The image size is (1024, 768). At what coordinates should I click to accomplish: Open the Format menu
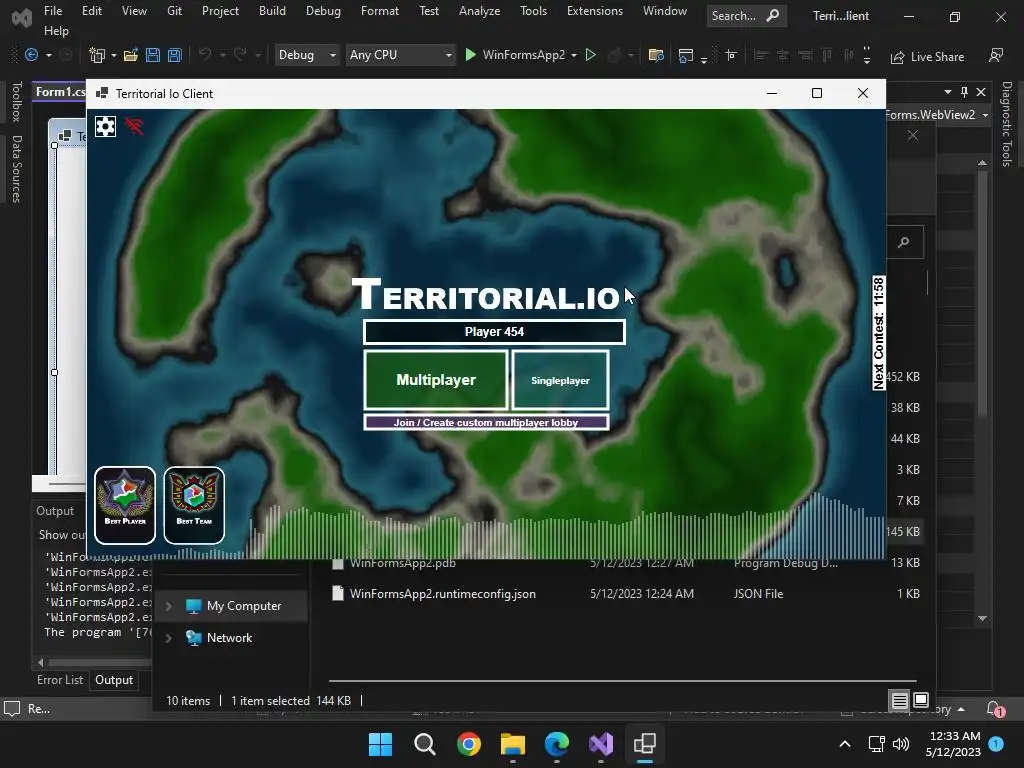tap(379, 11)
